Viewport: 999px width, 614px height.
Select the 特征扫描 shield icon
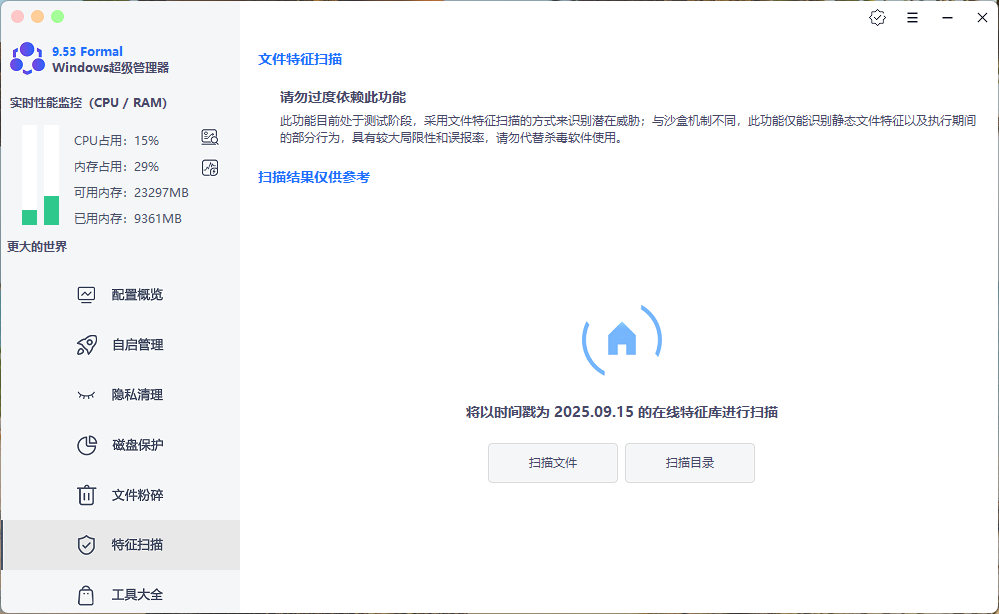[88, 545]
